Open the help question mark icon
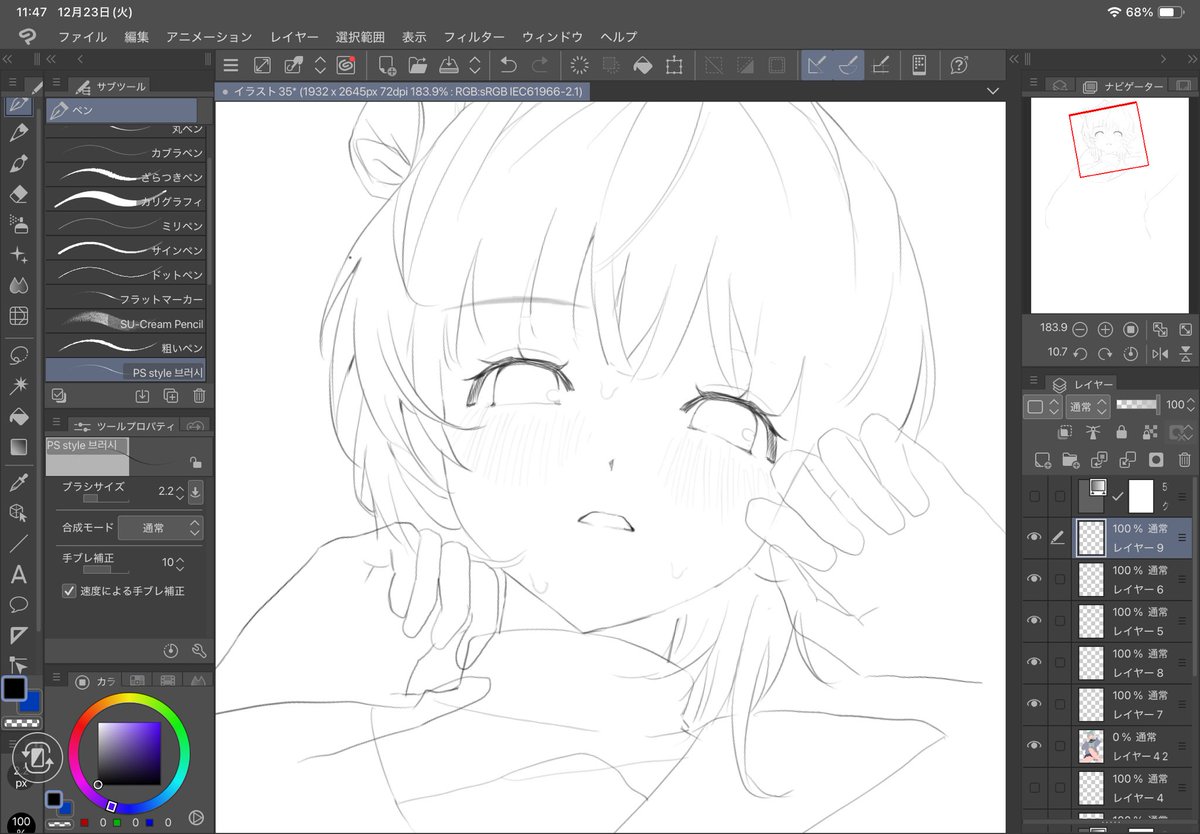This screenshot has width=1200, height=834. [959, 65]
